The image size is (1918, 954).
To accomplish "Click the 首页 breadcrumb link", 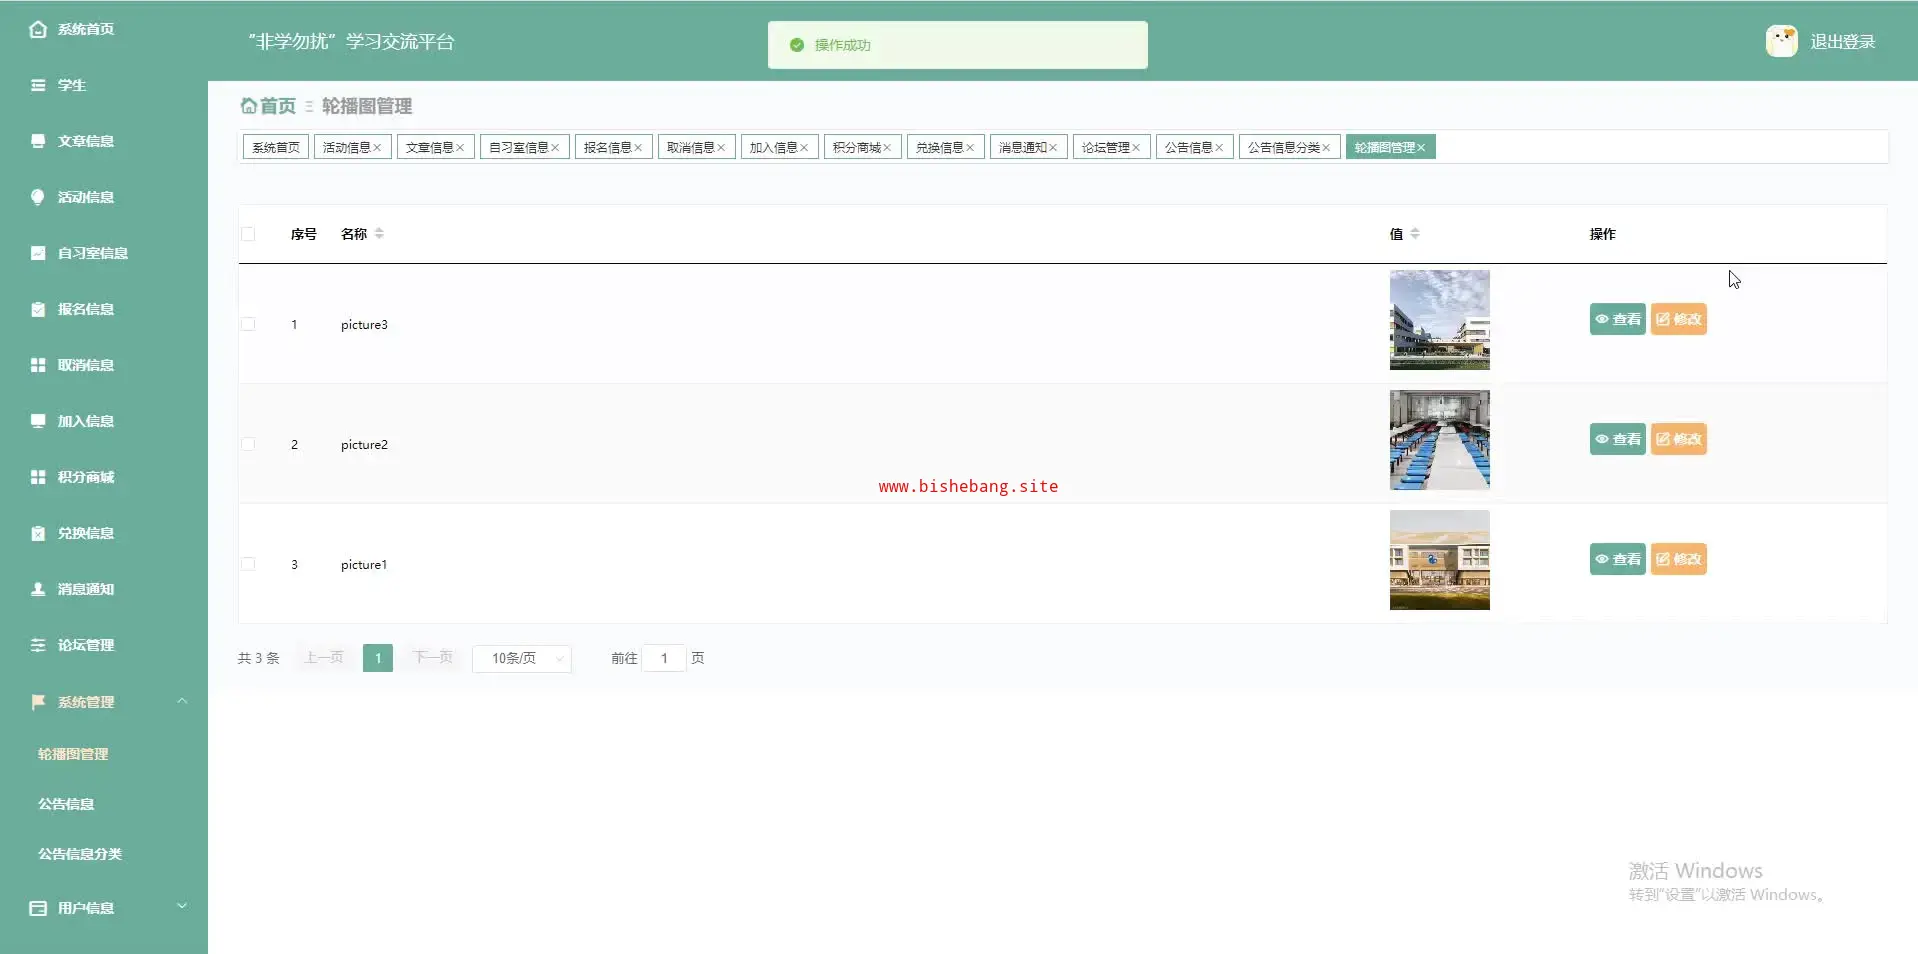I will coord(278,106).
